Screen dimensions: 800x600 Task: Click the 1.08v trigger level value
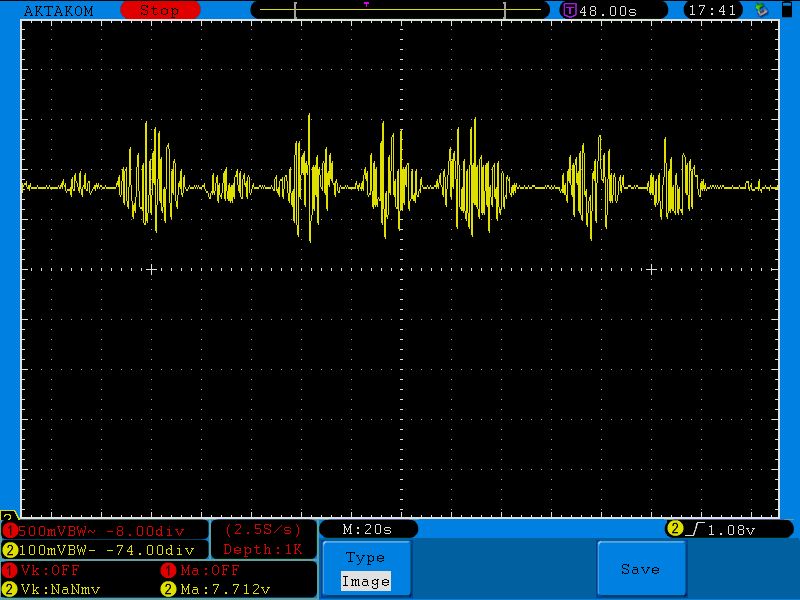731,530
